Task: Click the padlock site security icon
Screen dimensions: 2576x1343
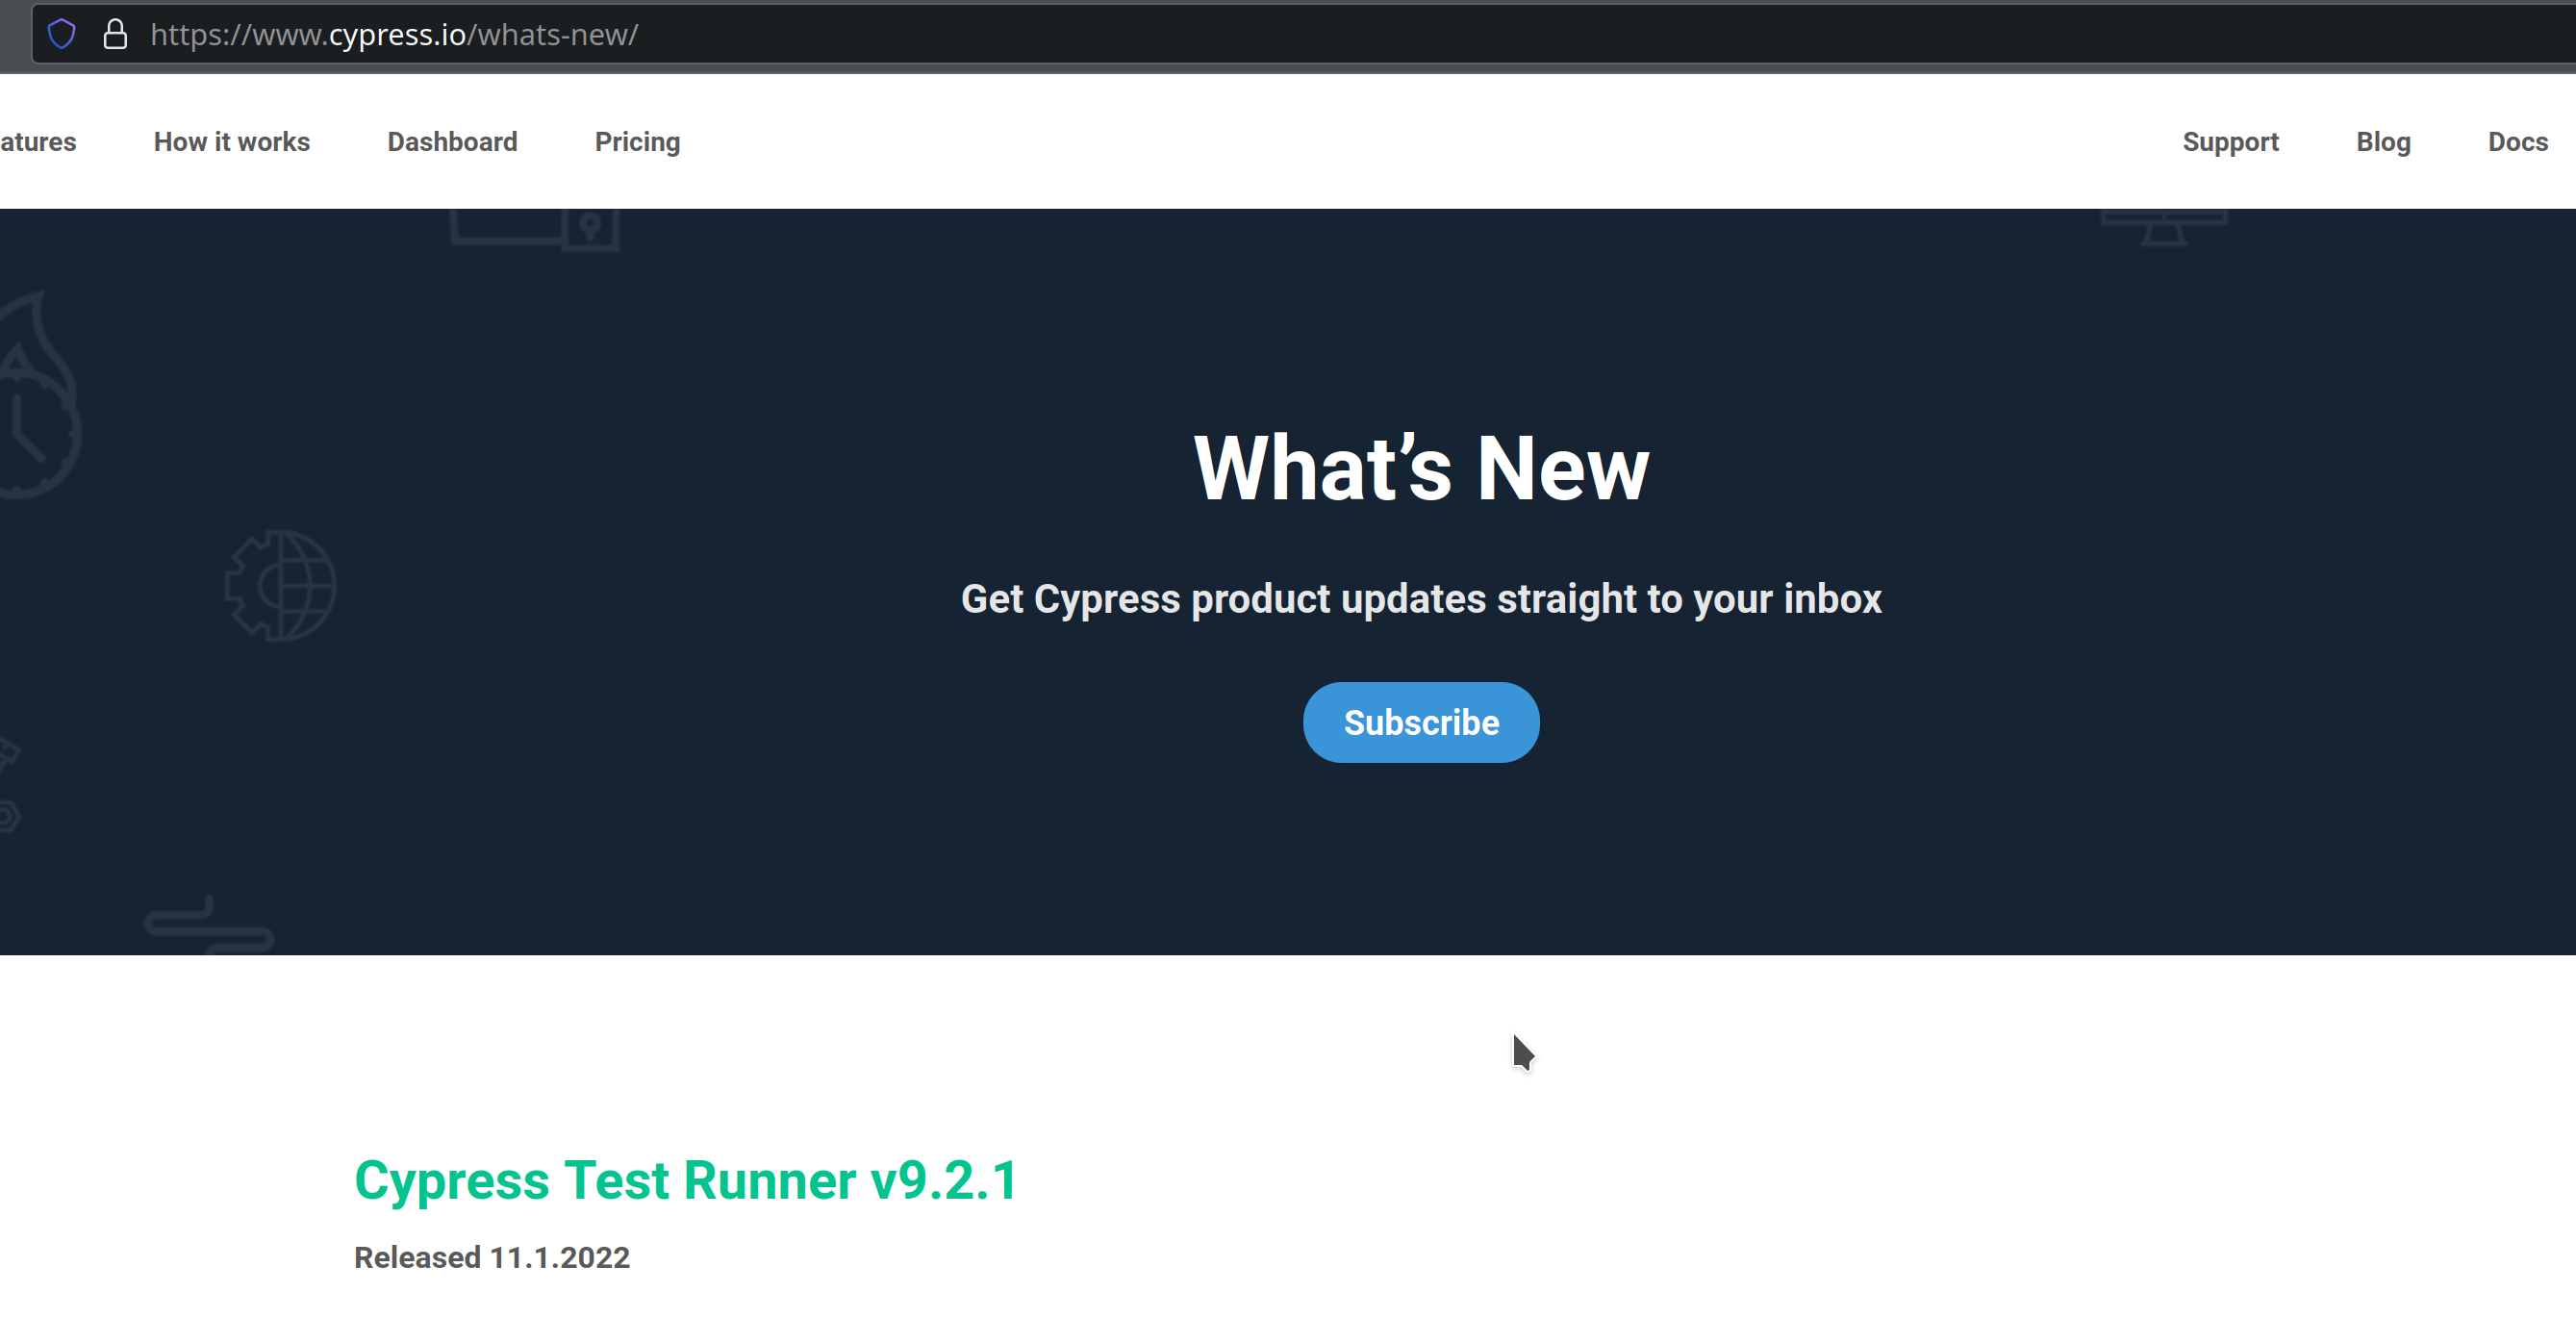Action: point(116,33)
